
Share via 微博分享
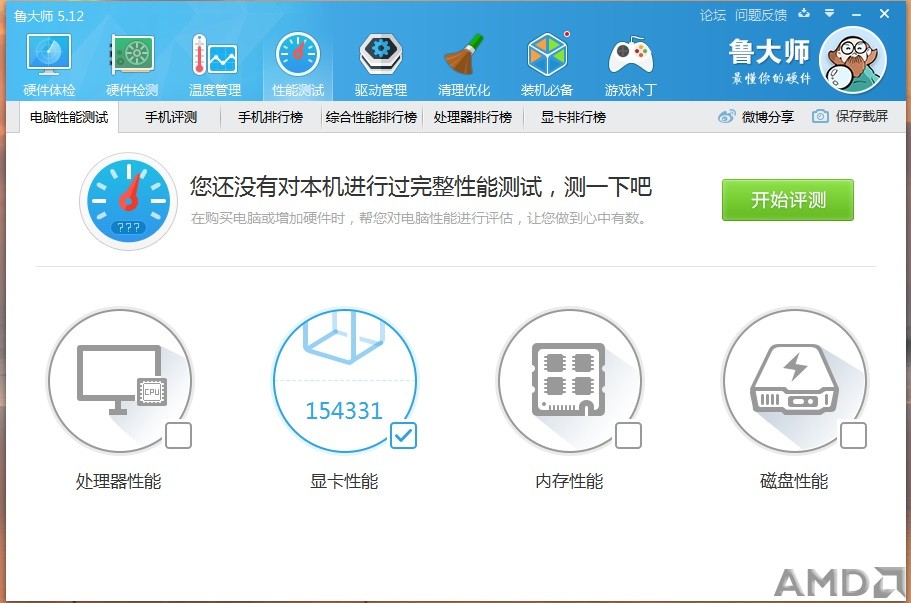click(x=756, y=117)
